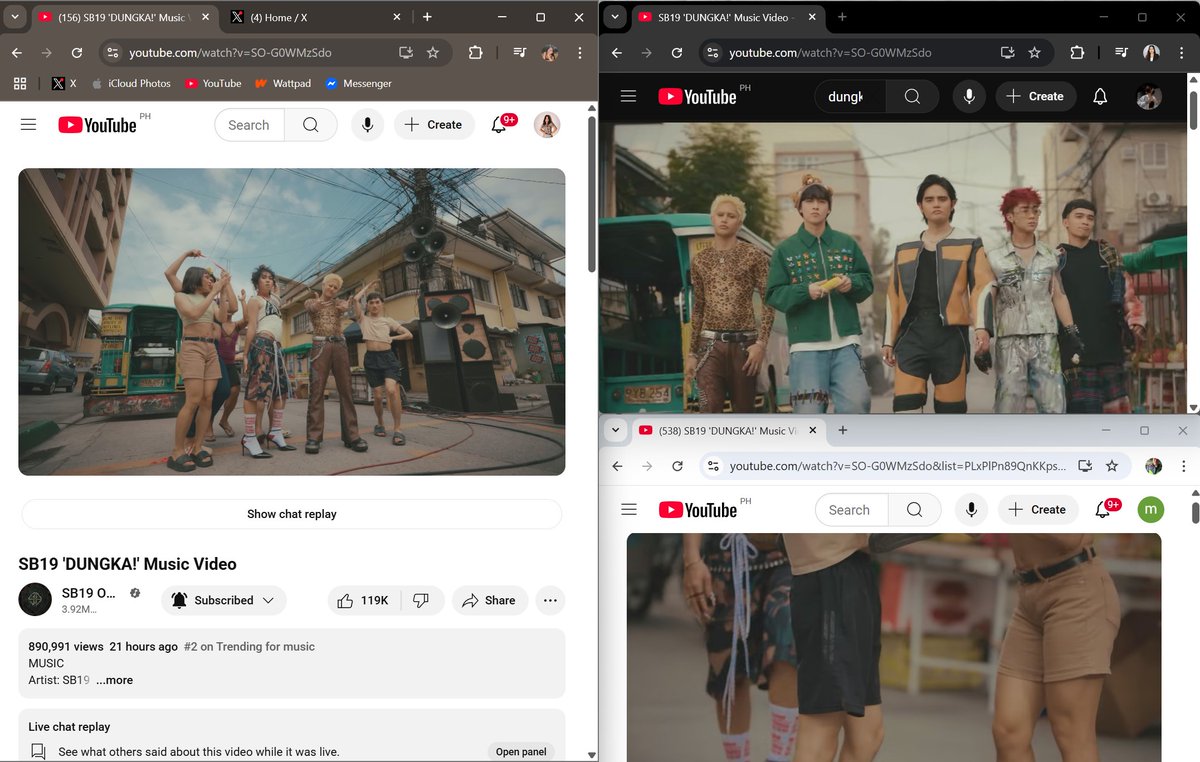Expand video description with ...more
The width and height of the screenshot is (1200, 762).
click(x=114, y=680)
